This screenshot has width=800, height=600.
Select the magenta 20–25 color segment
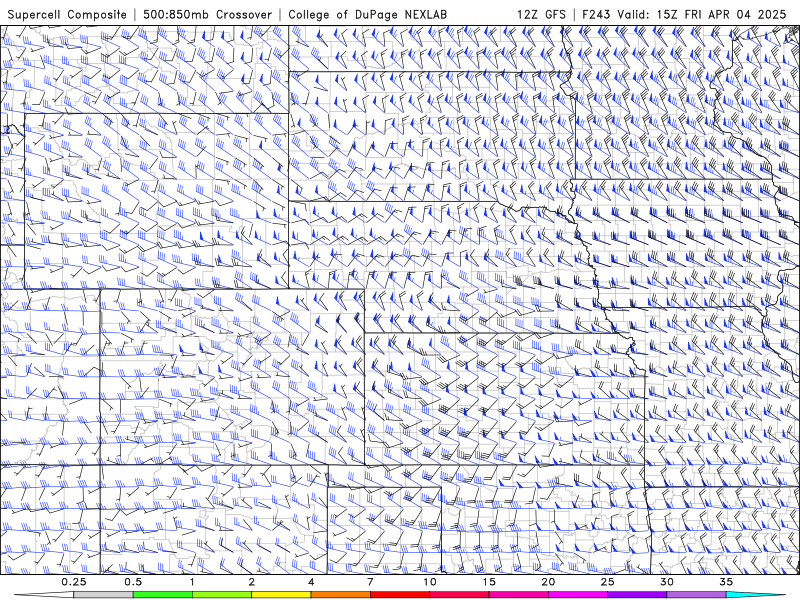coord(578,595)
